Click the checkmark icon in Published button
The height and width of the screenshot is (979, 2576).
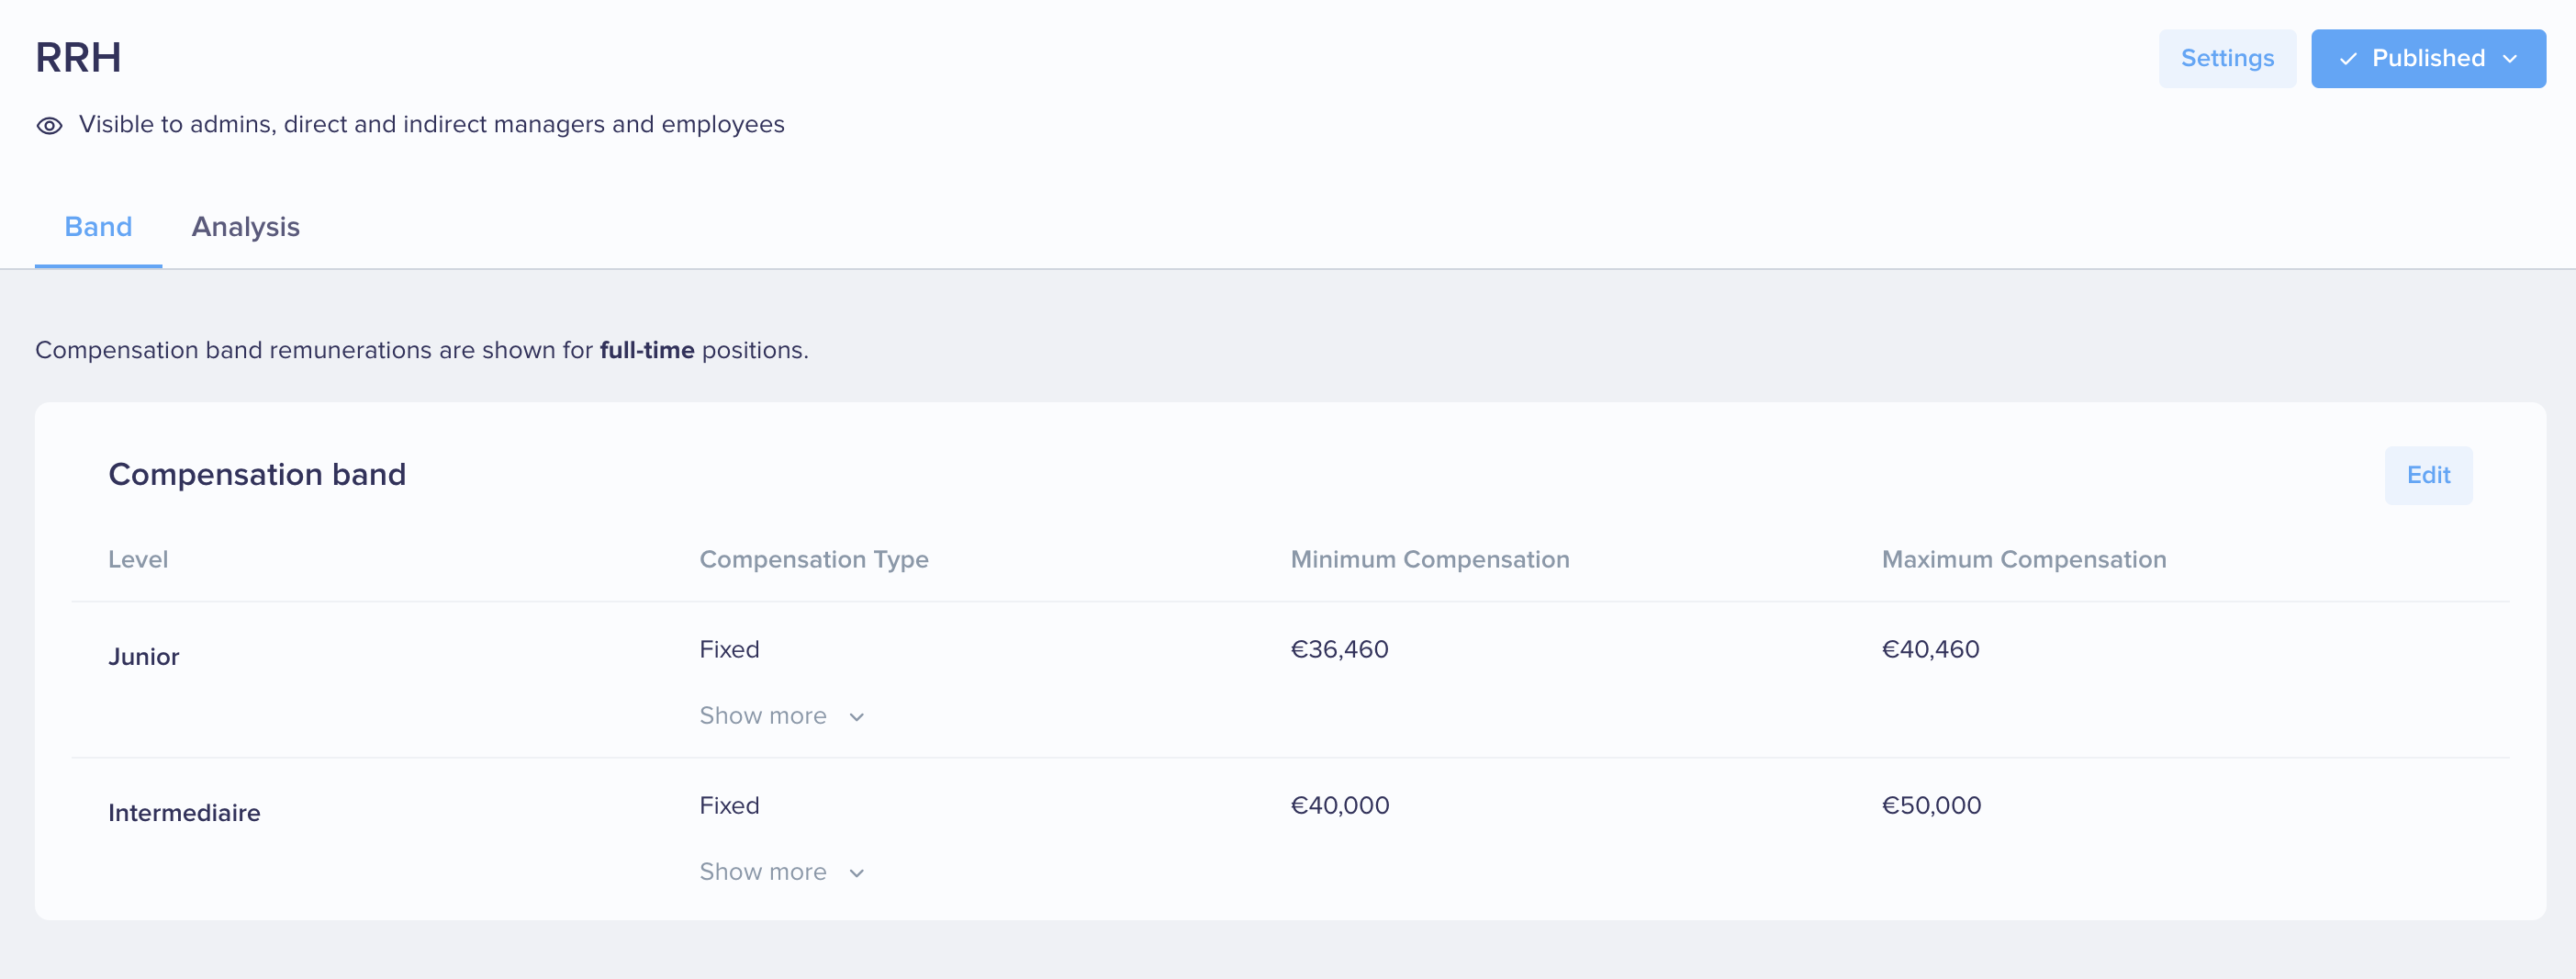(2348, 59)
